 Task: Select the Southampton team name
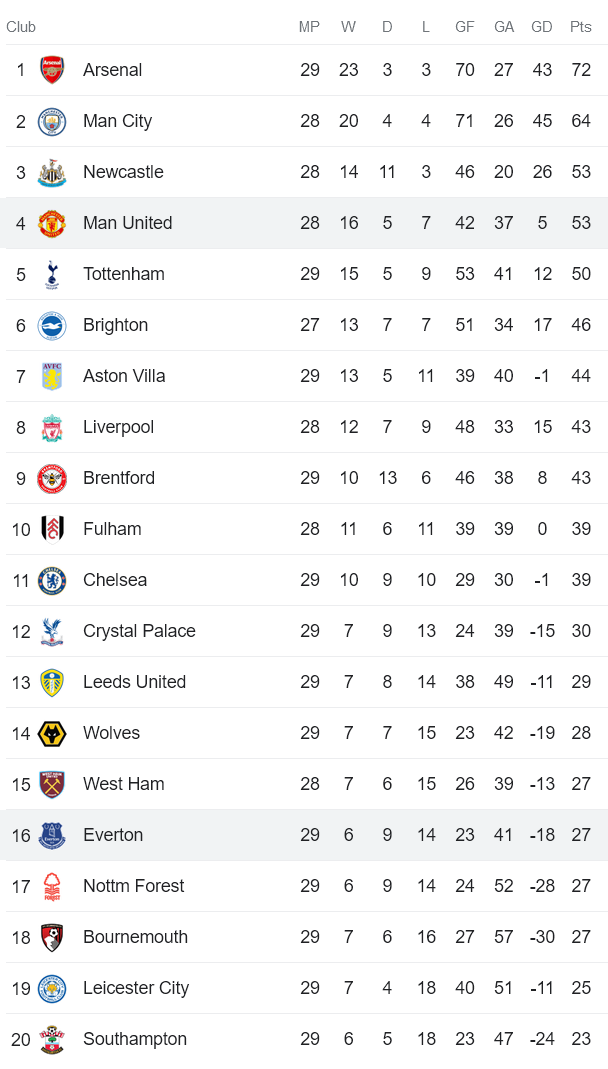(135, 1039)
